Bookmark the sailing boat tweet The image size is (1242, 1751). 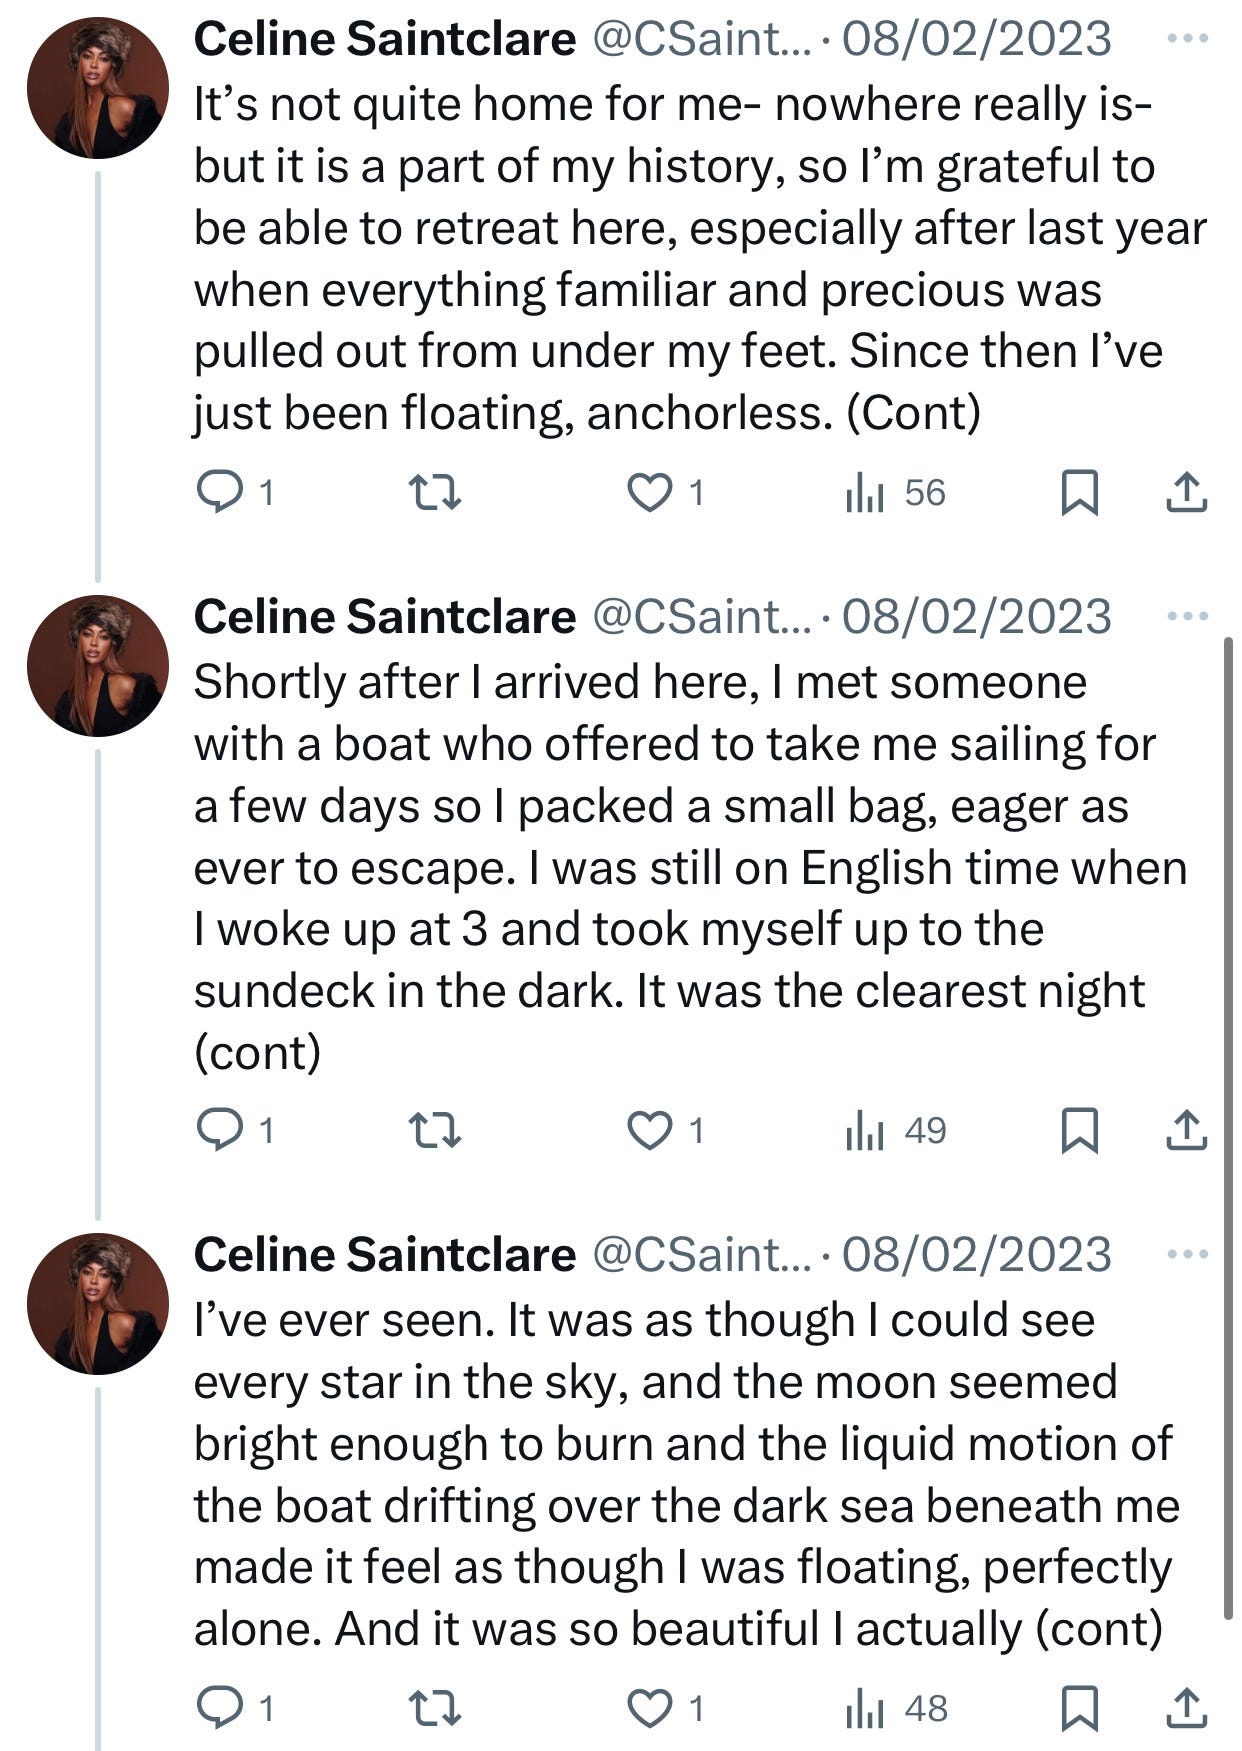tap(1079, 1130)
